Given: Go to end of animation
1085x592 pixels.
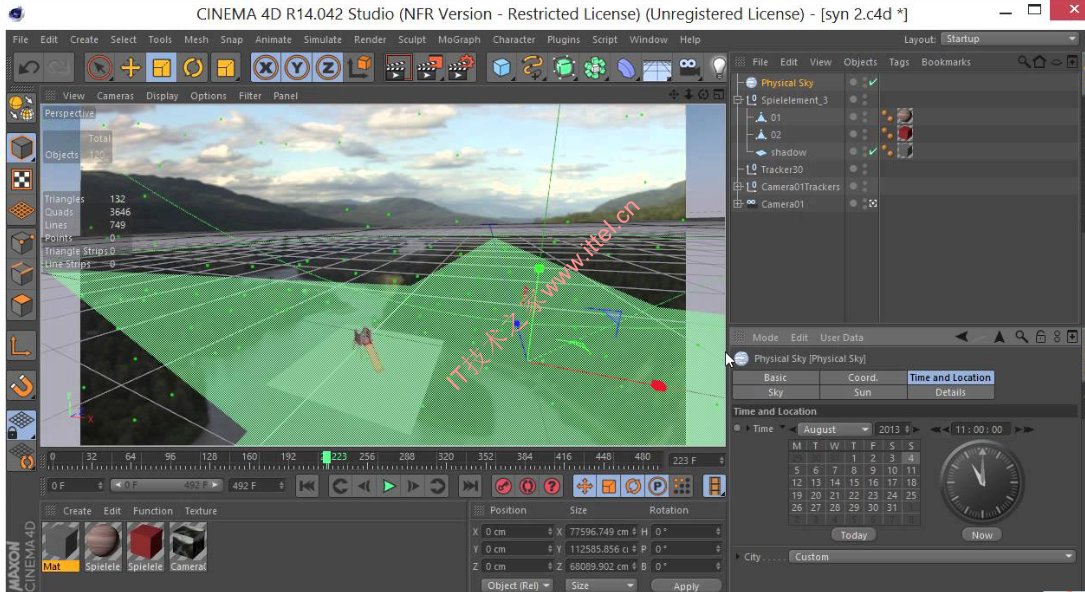Looking at the screenshot, I should 470,486.
